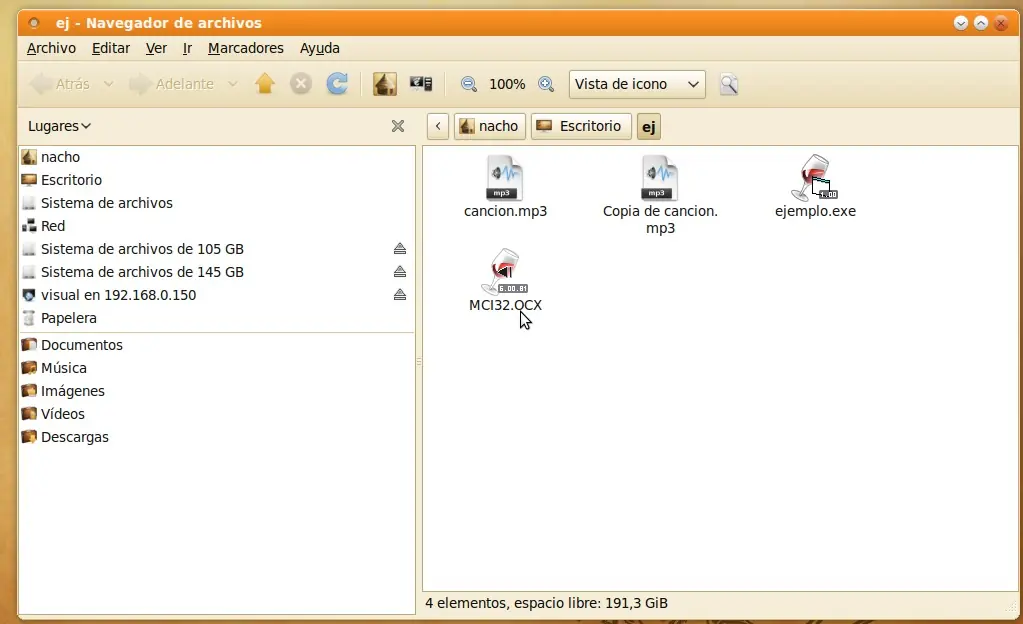
Task: Open the Vista de icono view selector
Action: click(x=637, y=84)
